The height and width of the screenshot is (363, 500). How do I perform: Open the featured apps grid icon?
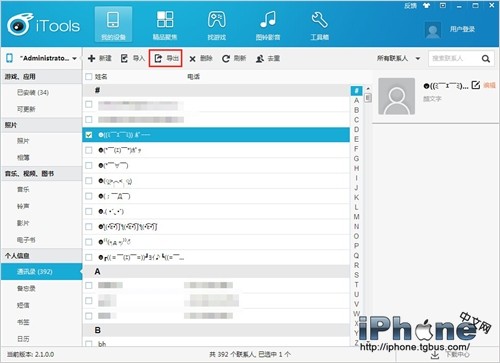point(165,20)
